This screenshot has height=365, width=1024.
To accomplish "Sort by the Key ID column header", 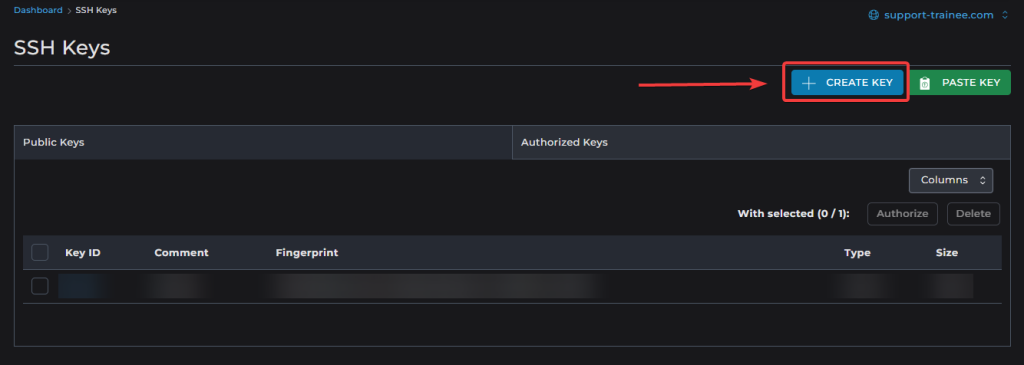I will (x=82, y=253).
